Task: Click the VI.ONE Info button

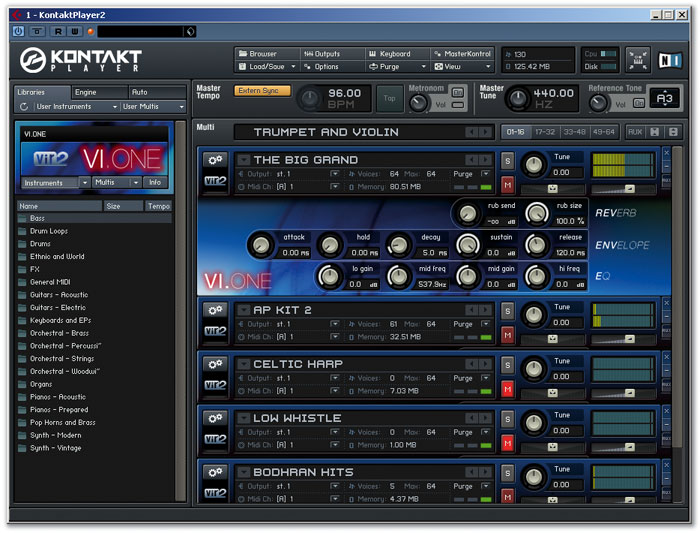Action: click(x=155, y=183)
